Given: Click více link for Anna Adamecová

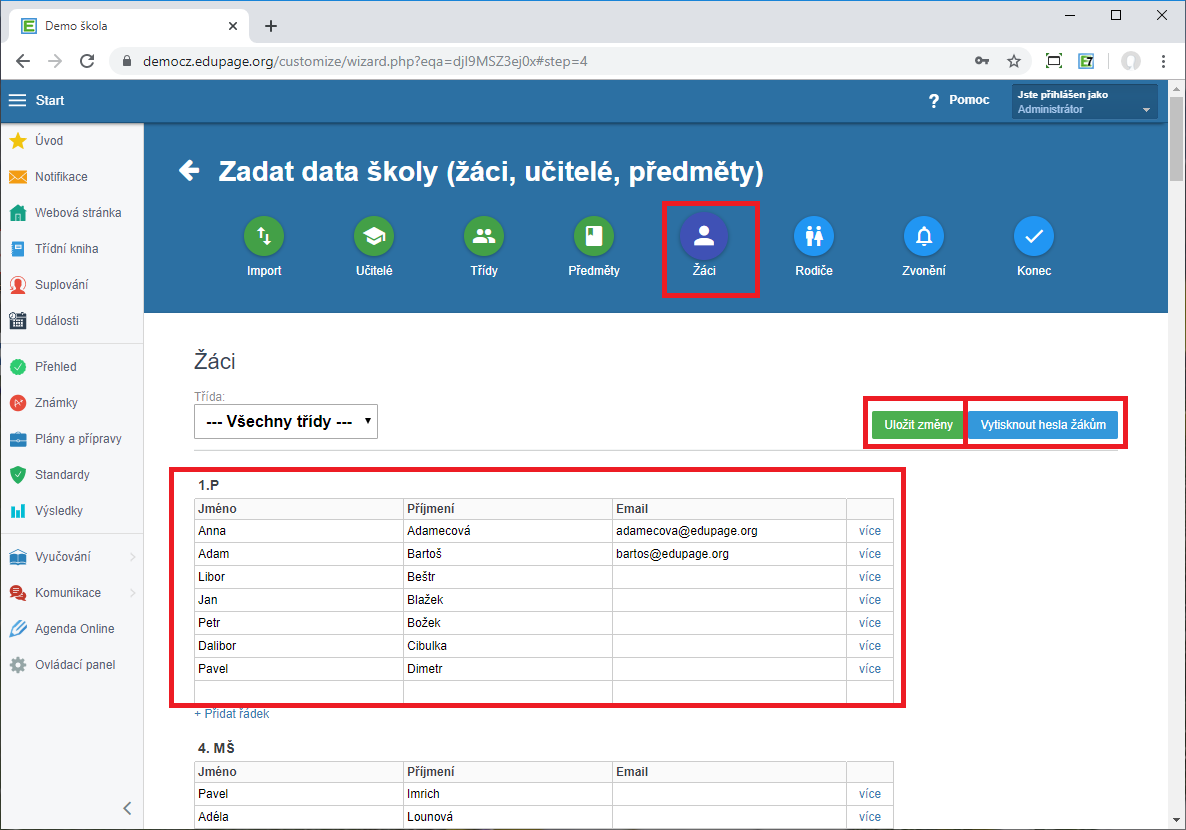Looking at the screenshot, I should (869, 531).
